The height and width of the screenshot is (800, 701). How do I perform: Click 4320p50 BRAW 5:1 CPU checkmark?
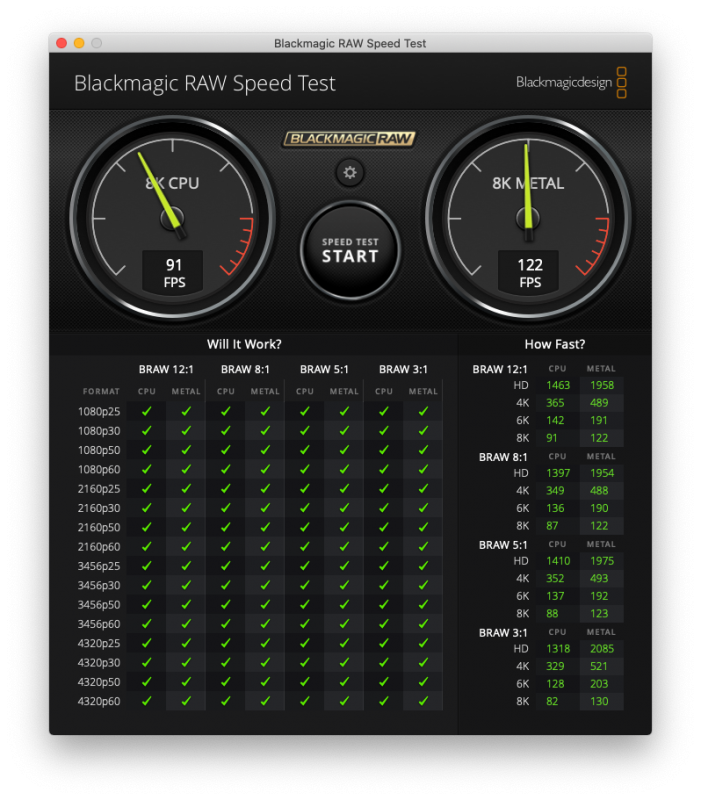tap(305, 682)
